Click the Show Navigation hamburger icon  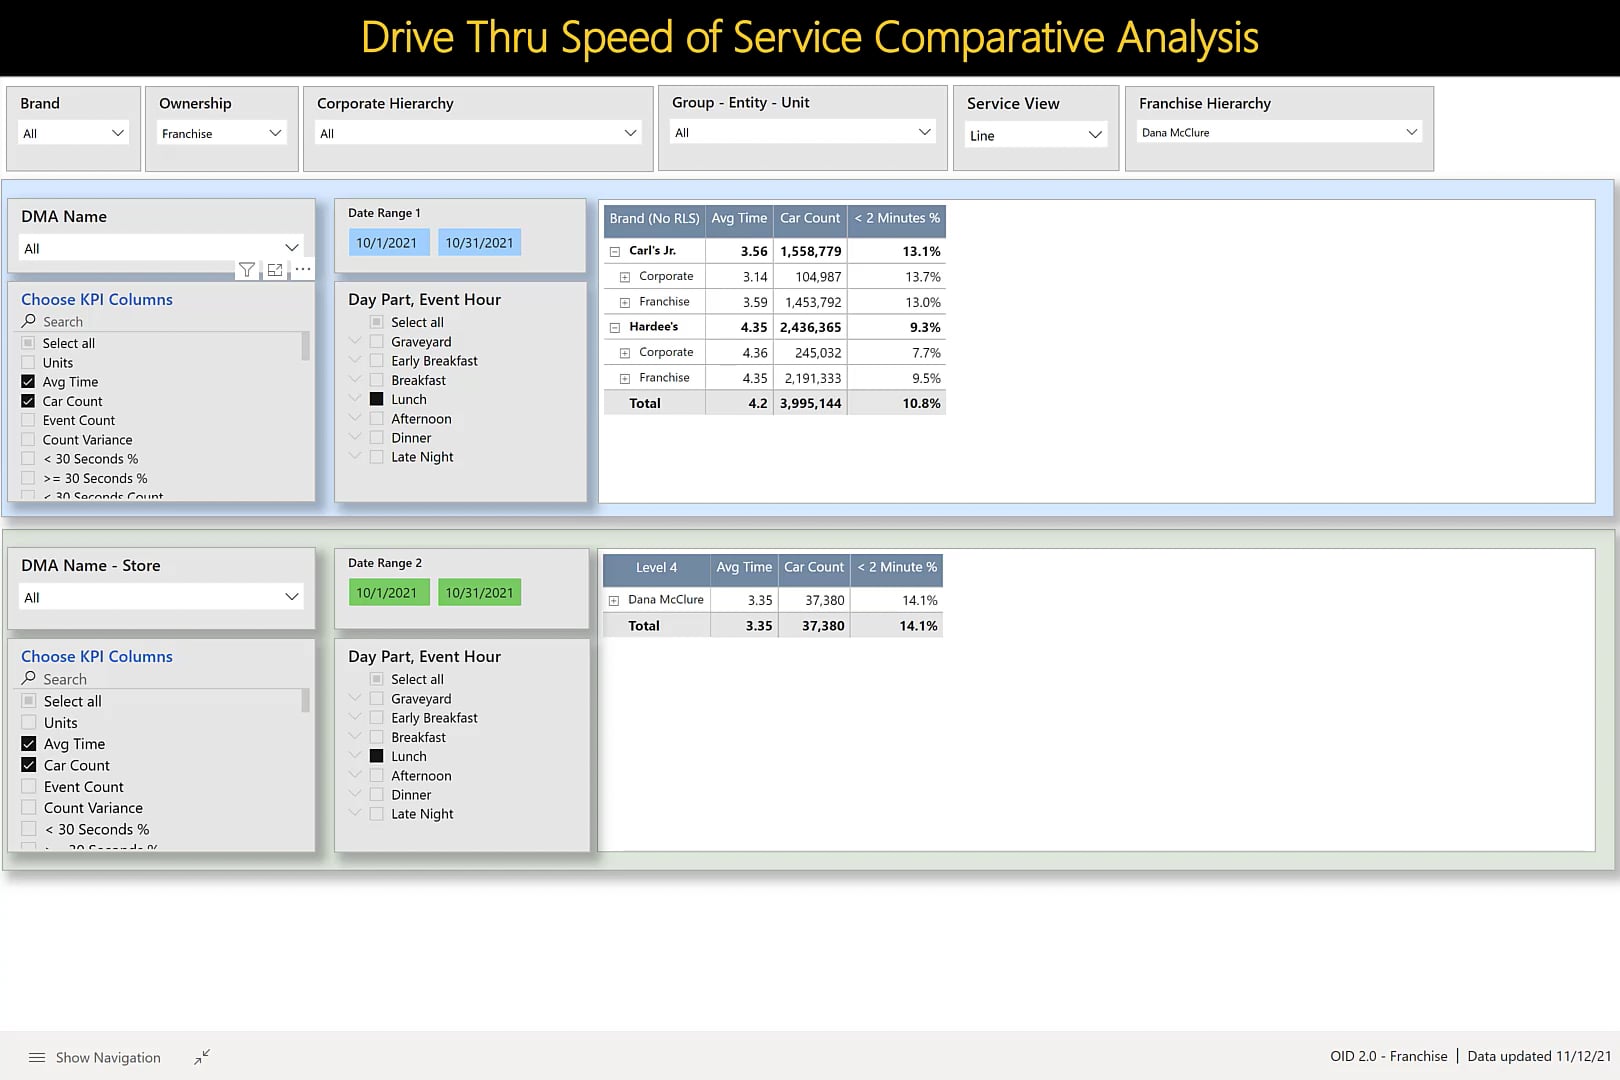coord(37,1057)
